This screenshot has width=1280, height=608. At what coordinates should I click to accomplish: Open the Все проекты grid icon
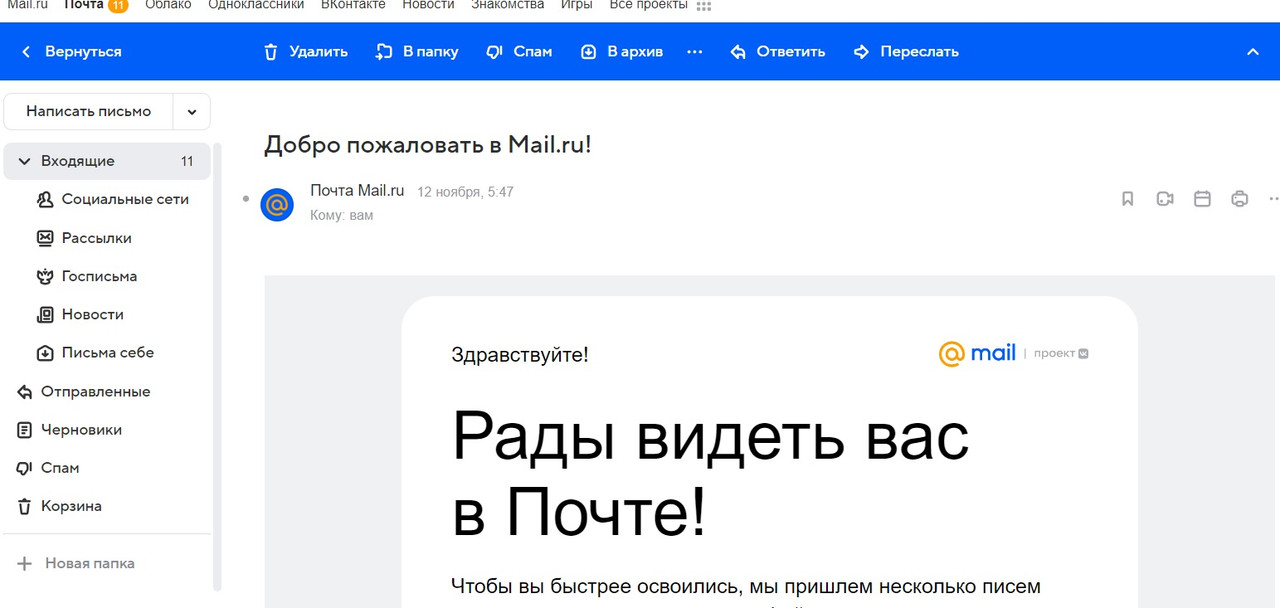(704, 6)
